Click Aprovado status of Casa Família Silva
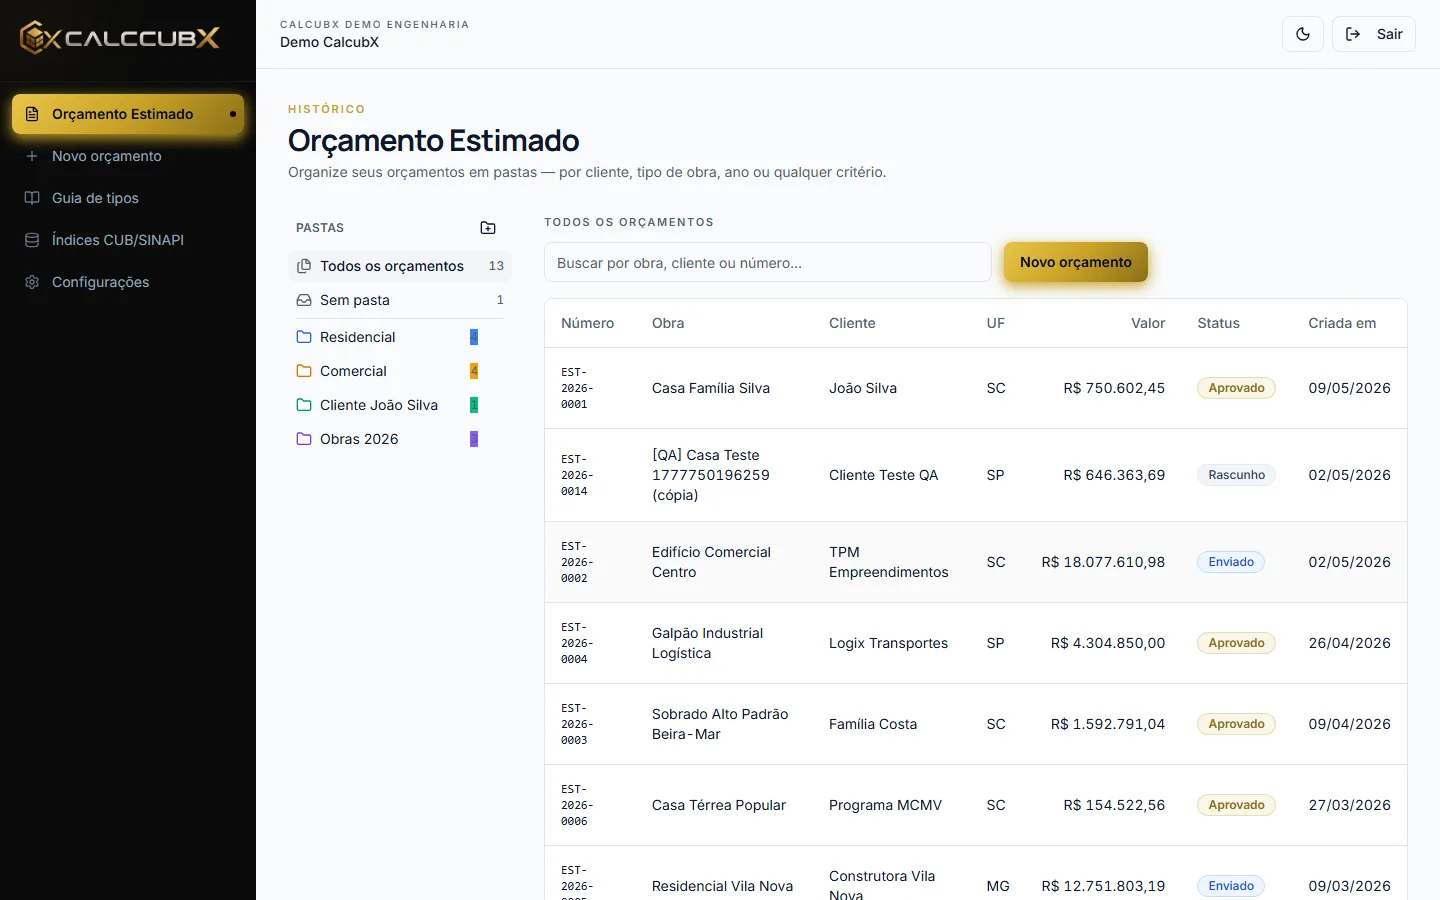The height and width of the screenshot is (900, 1440). tap(1236, 388)
